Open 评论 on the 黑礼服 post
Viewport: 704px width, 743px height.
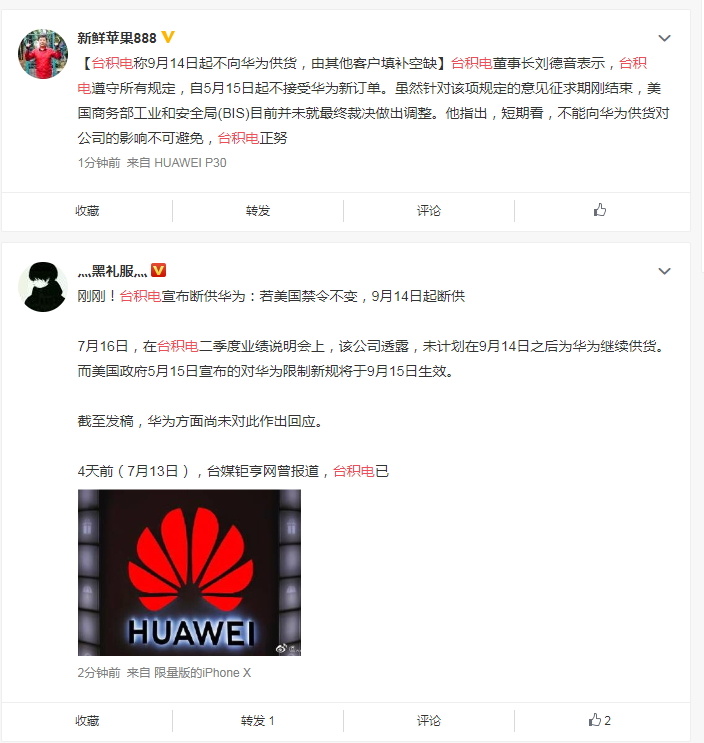pyautogui.click(x=429, y=721)
